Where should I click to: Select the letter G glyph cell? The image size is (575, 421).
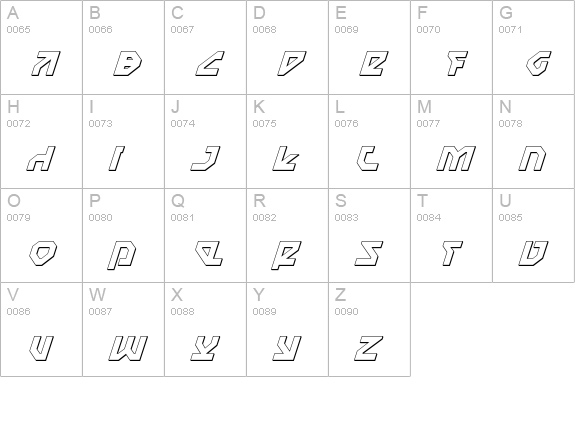point(533,47)
